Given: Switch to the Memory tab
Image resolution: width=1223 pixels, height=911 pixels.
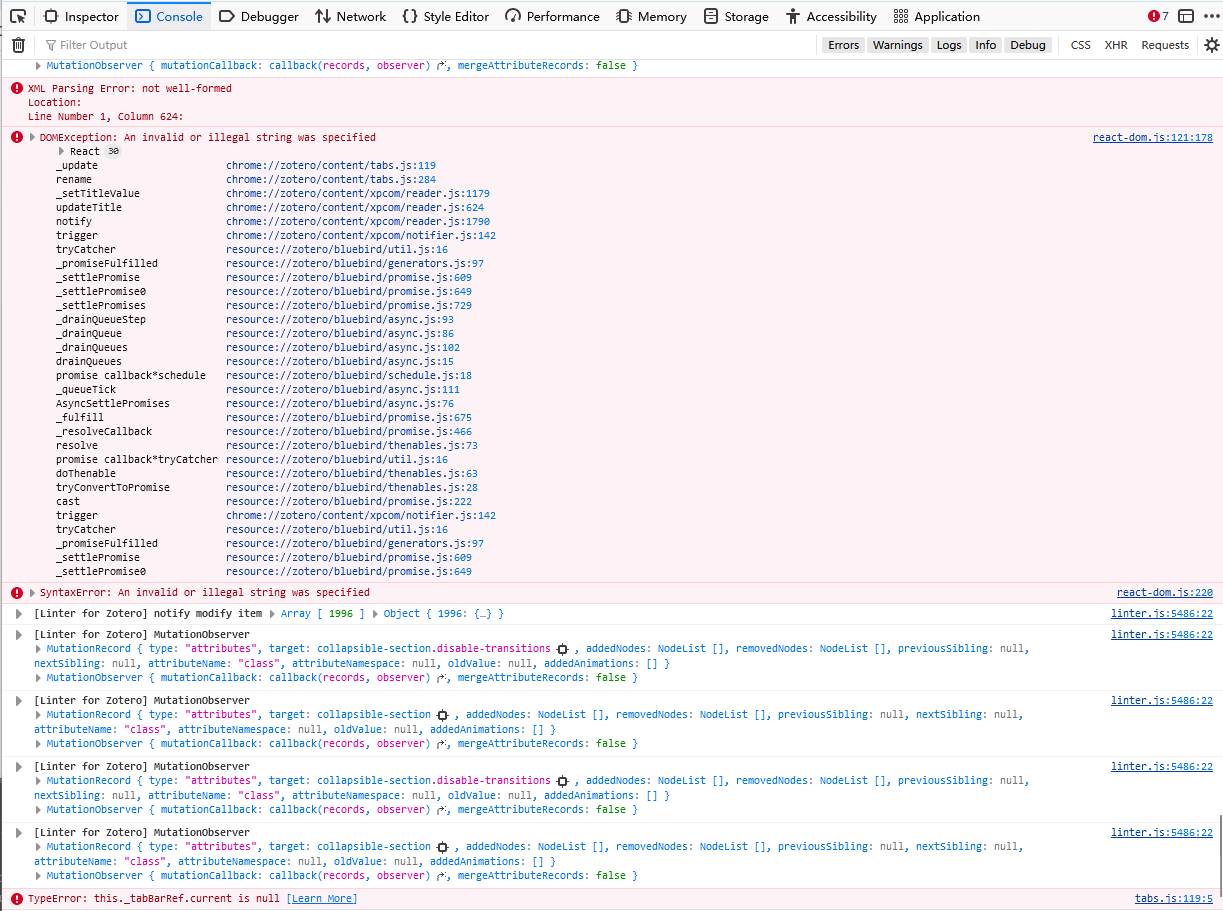Looking at the screenshot, I should point(652,16).
